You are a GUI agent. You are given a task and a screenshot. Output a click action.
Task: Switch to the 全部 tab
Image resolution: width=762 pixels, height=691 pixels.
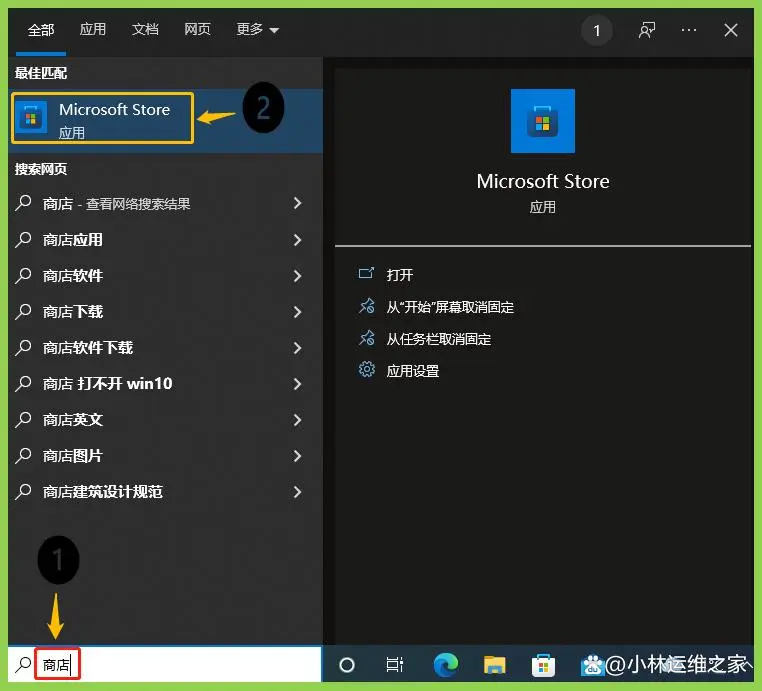coord(41,30)
